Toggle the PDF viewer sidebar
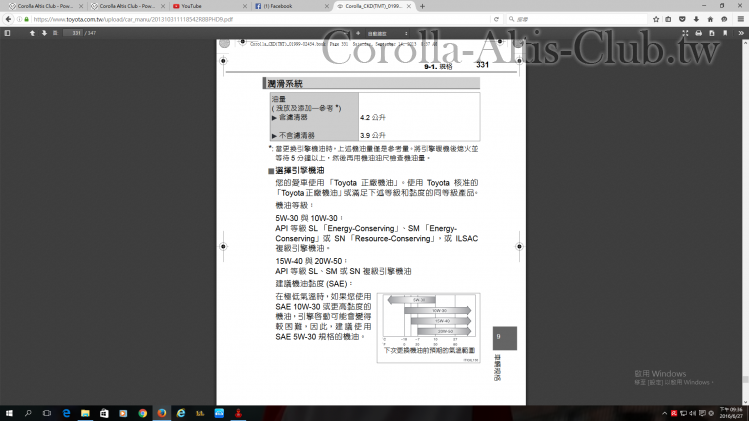The width and height of the screenshot is (749, 421). (x=7, y=33)
